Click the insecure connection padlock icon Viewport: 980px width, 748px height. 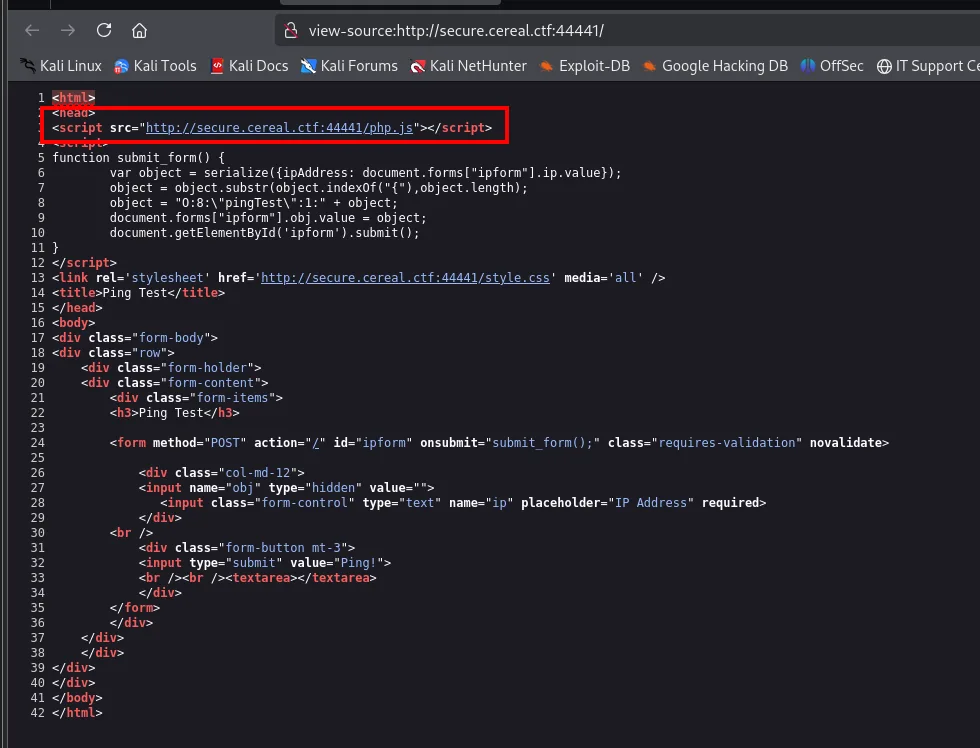291,30
